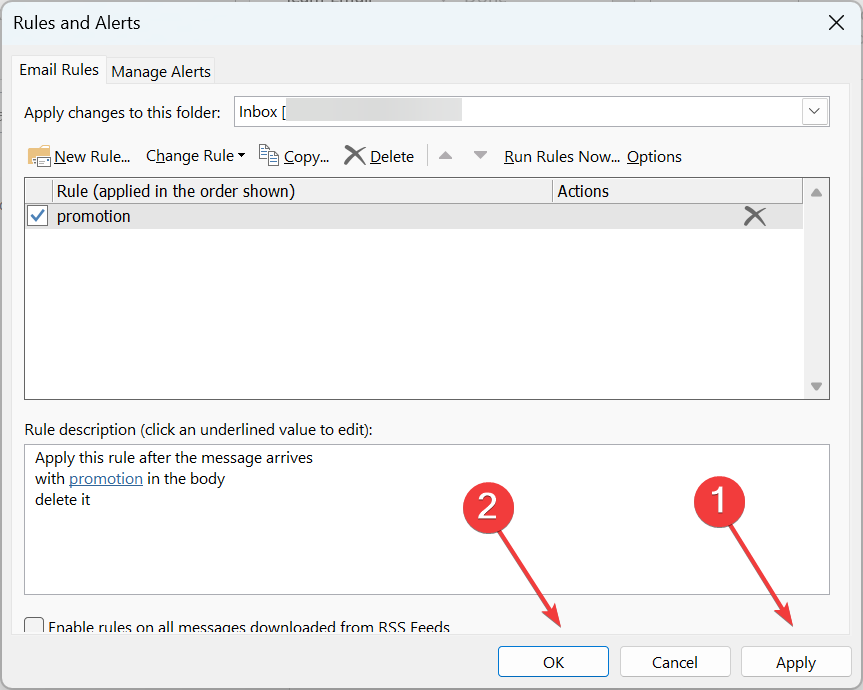Click the New Rule folder icon

[x=39, y=156]
